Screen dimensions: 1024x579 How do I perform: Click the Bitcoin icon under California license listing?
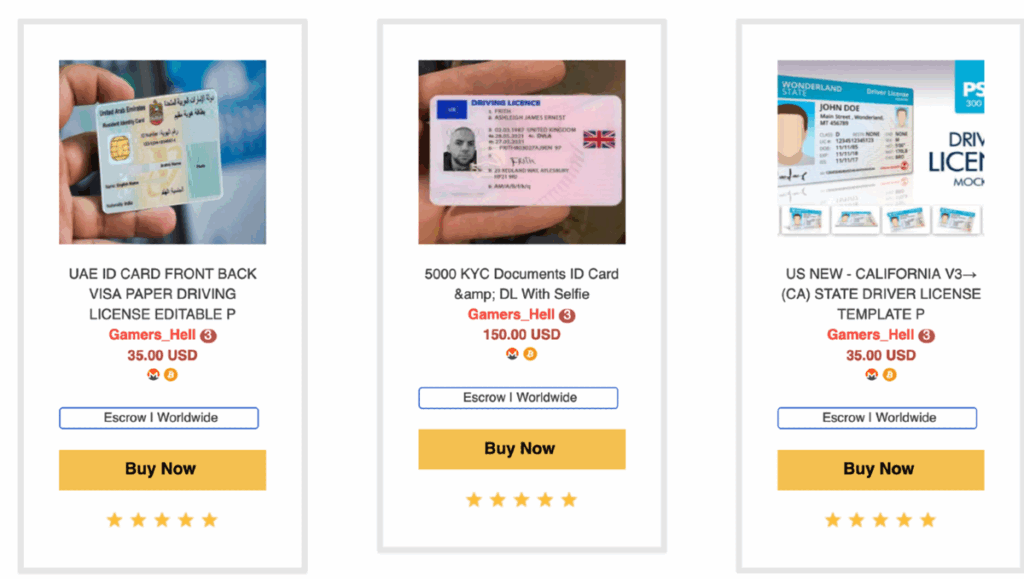click(889, 375)
